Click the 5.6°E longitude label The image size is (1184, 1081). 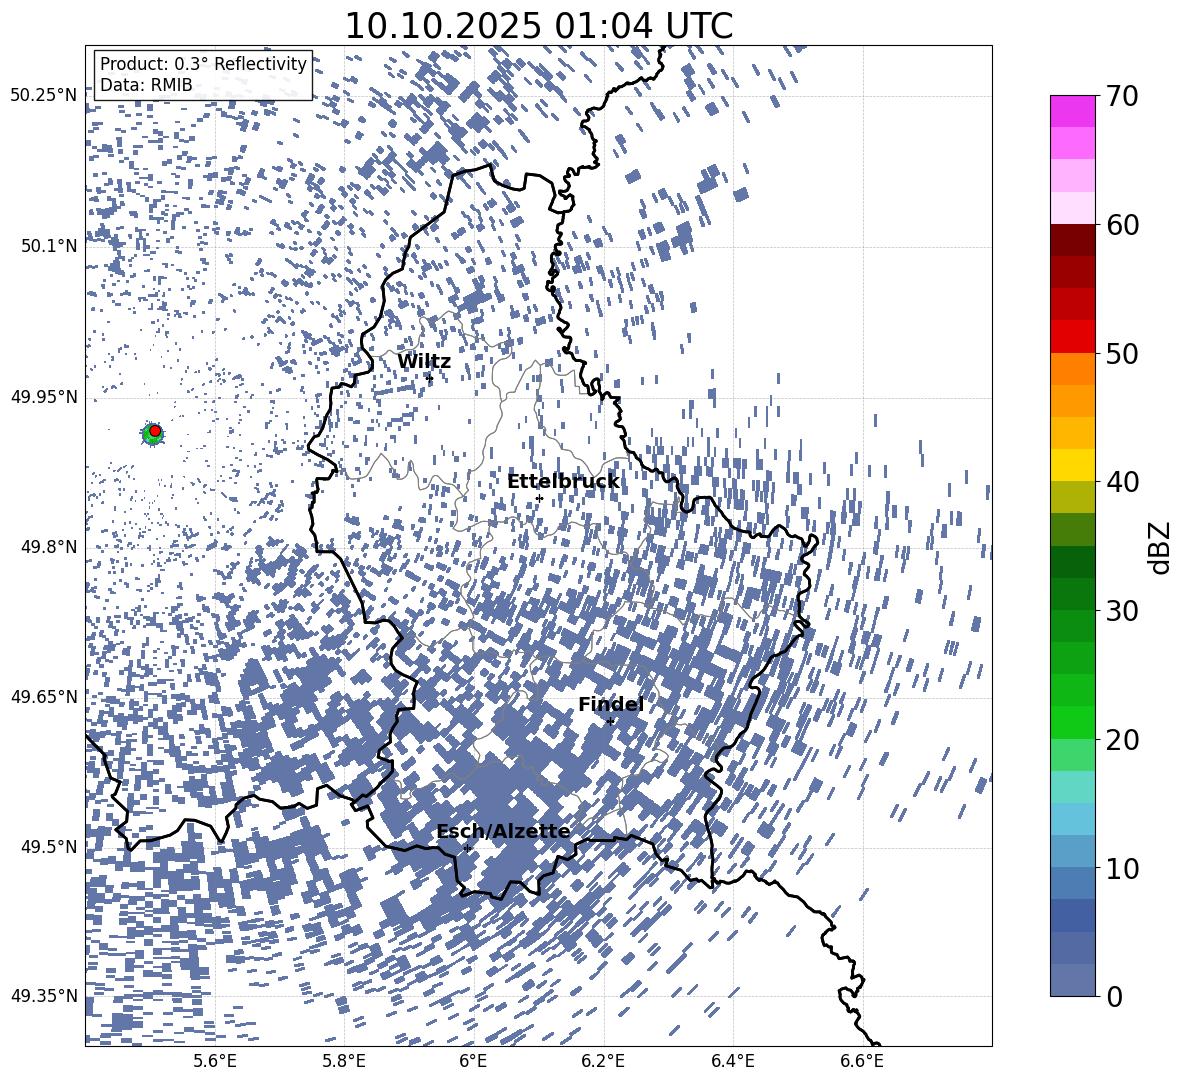(x=215, y=1061)
